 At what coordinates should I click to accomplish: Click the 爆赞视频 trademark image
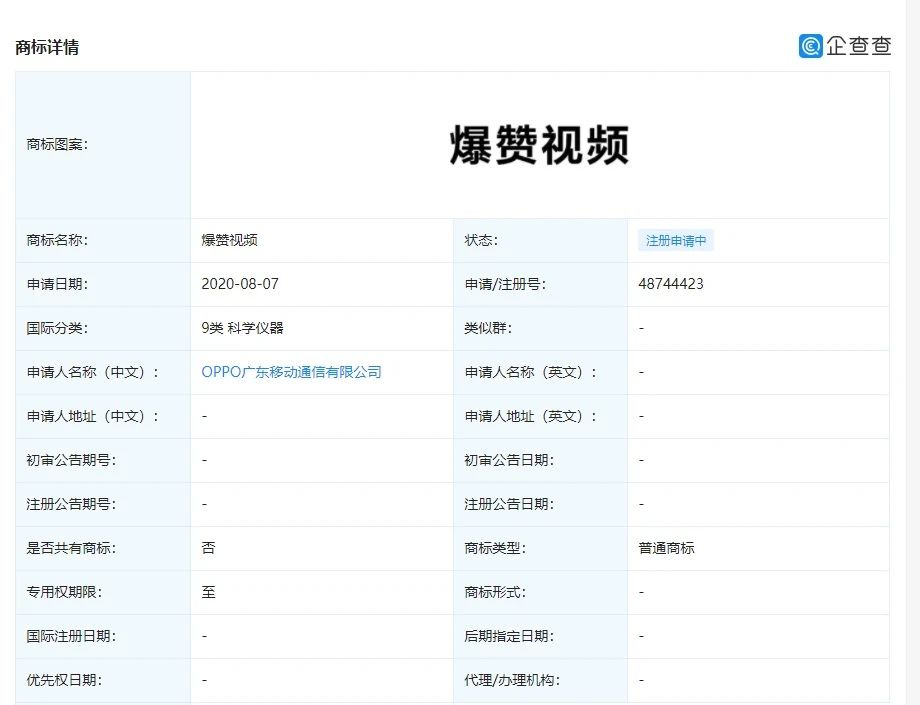(x=539, y=146)
